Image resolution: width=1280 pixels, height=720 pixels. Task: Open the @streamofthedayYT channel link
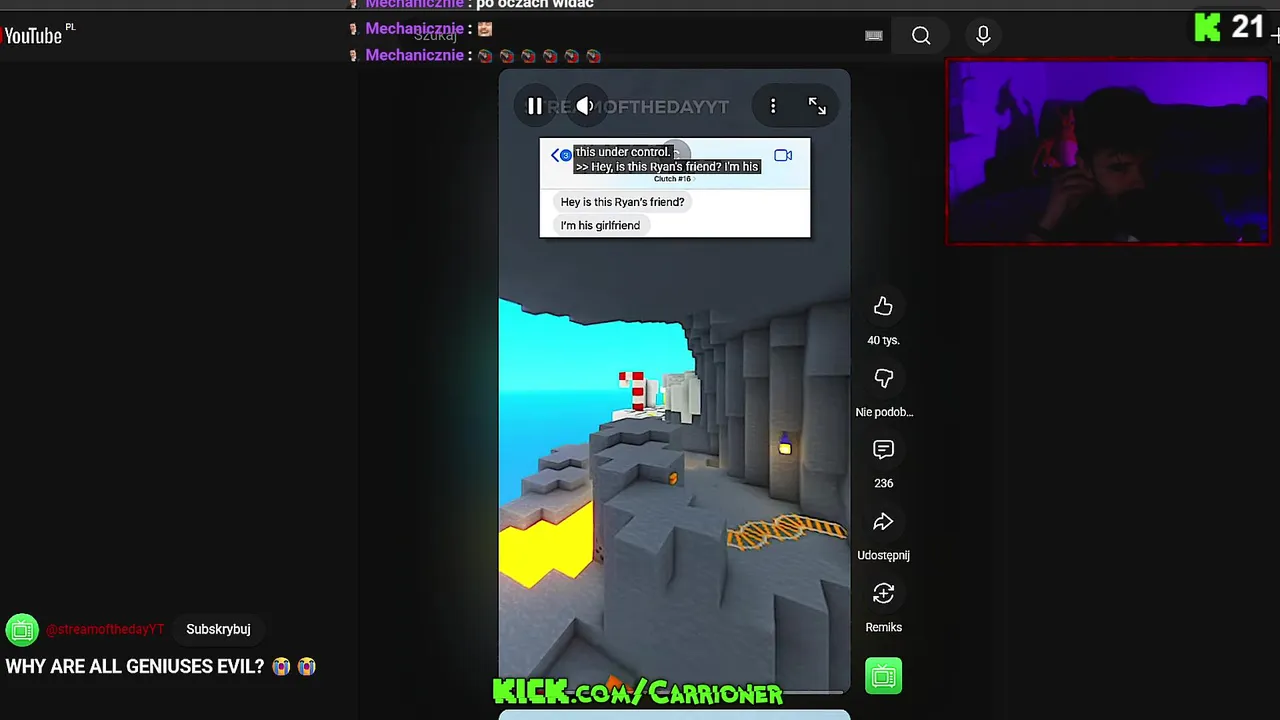point(105,629)
